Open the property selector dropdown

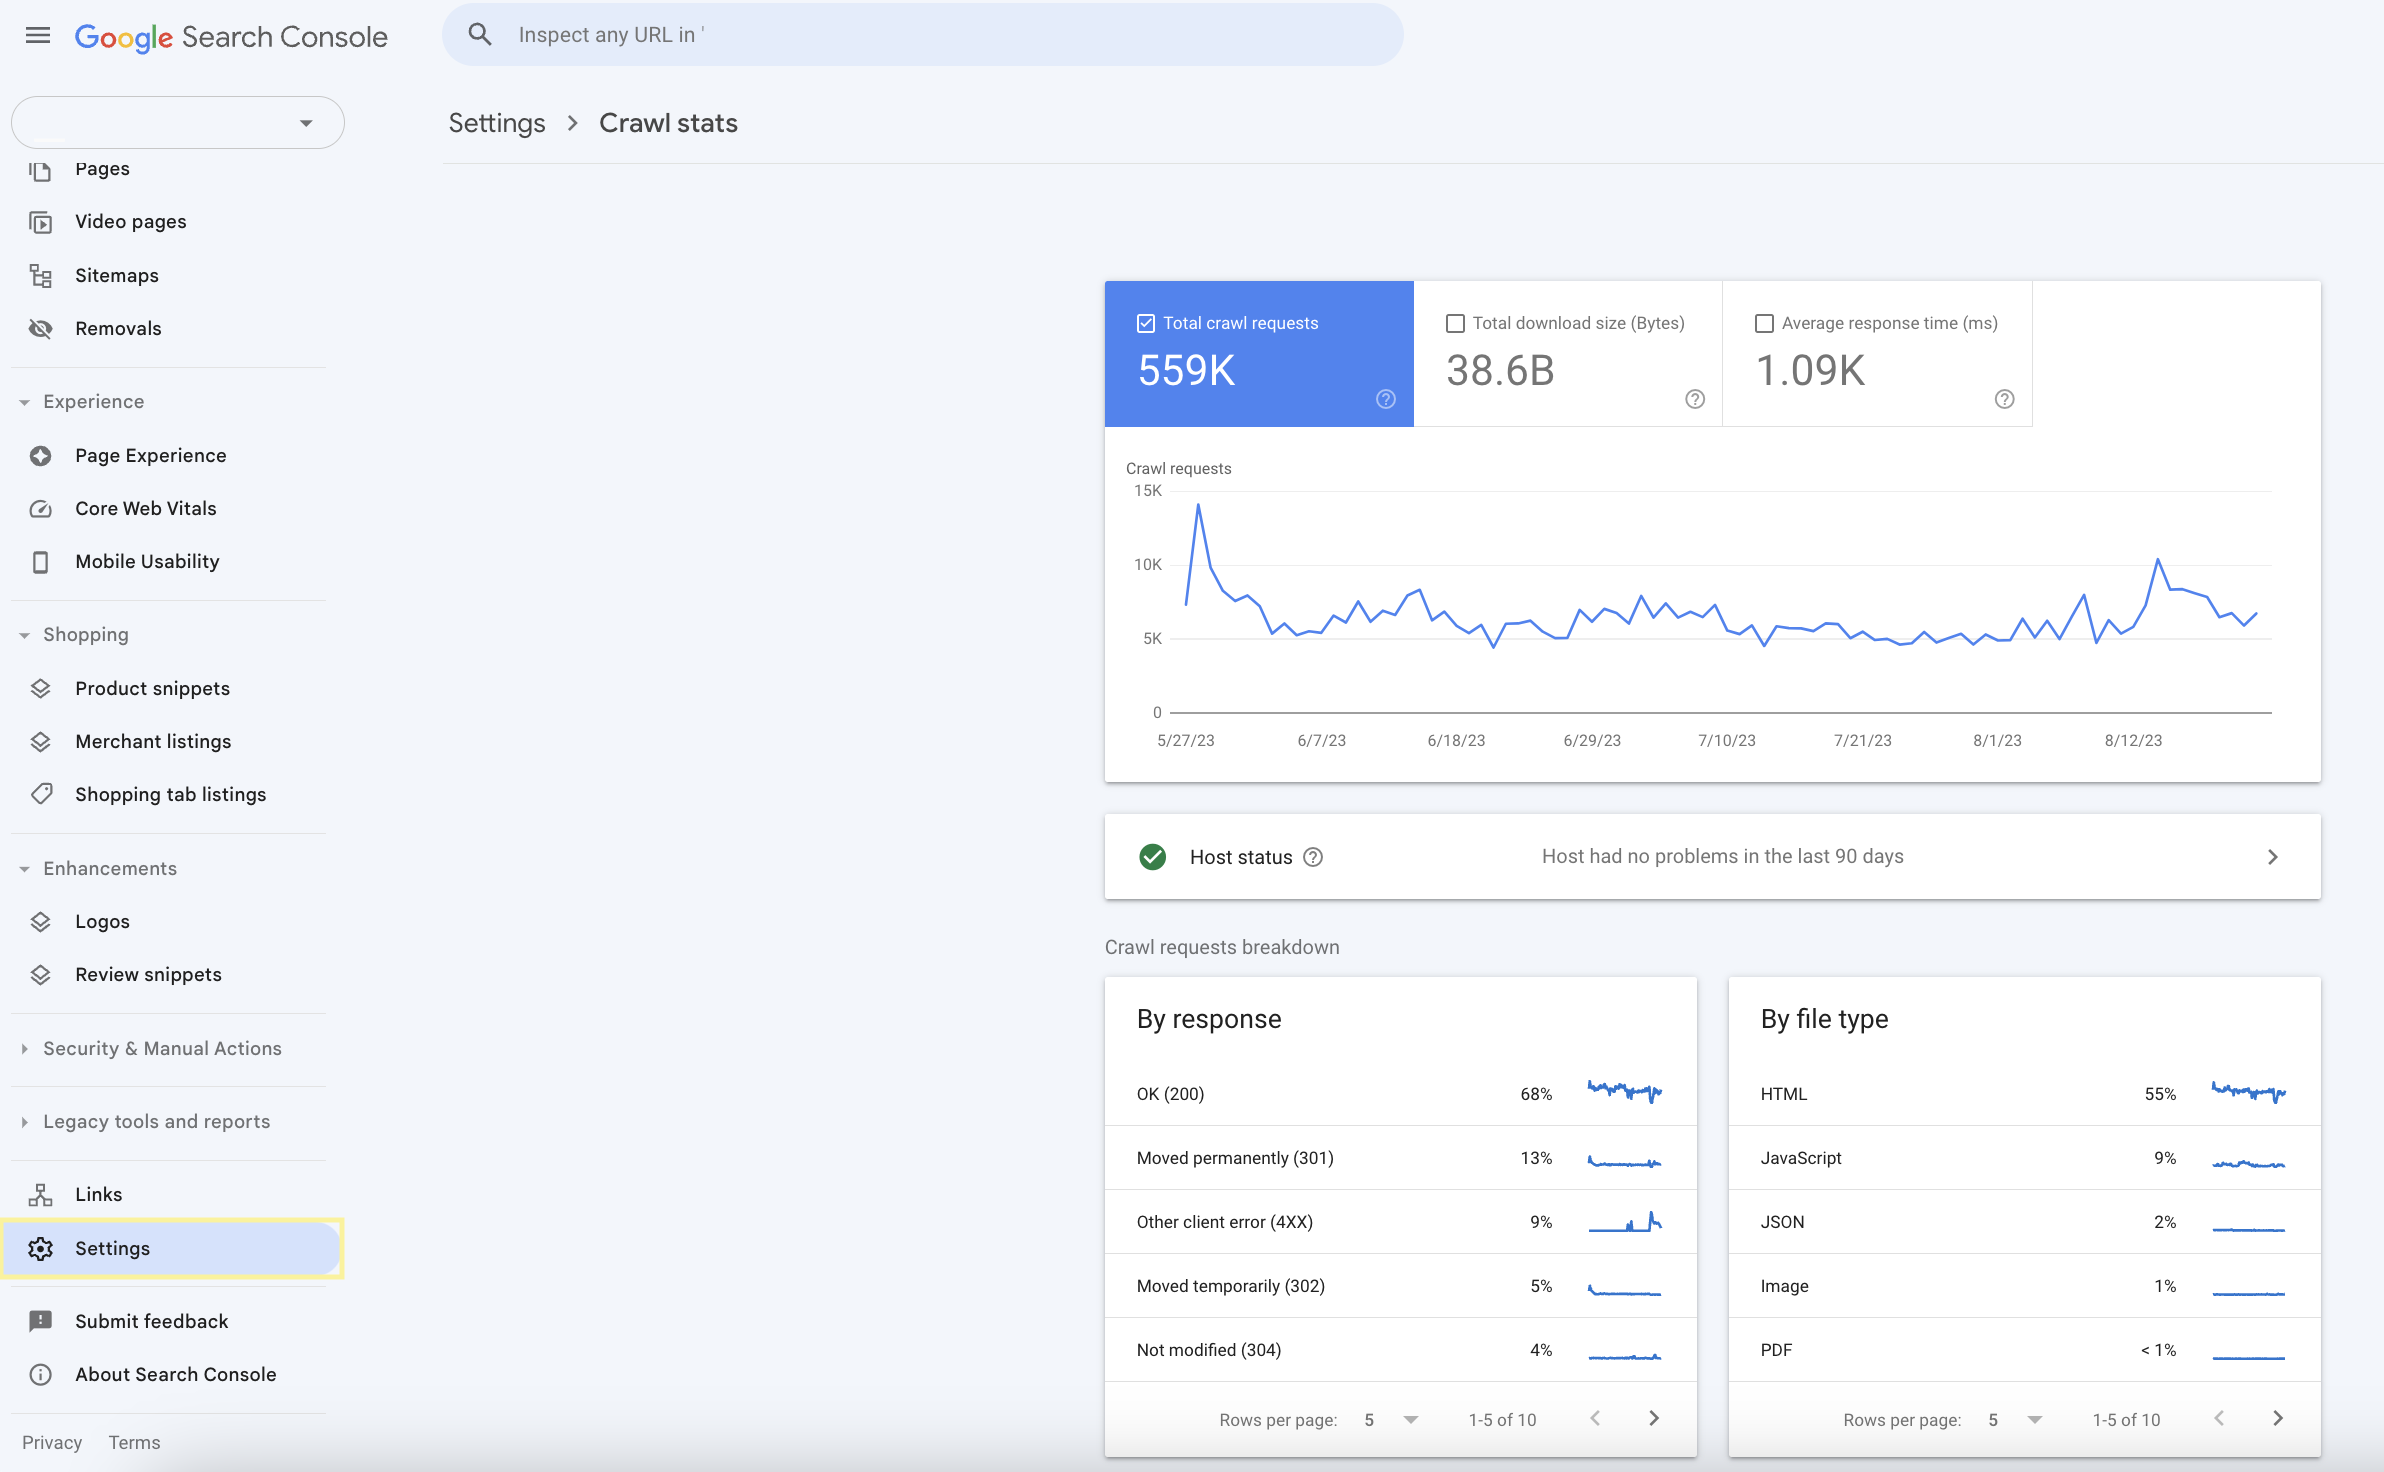click(x=178, y=123)
